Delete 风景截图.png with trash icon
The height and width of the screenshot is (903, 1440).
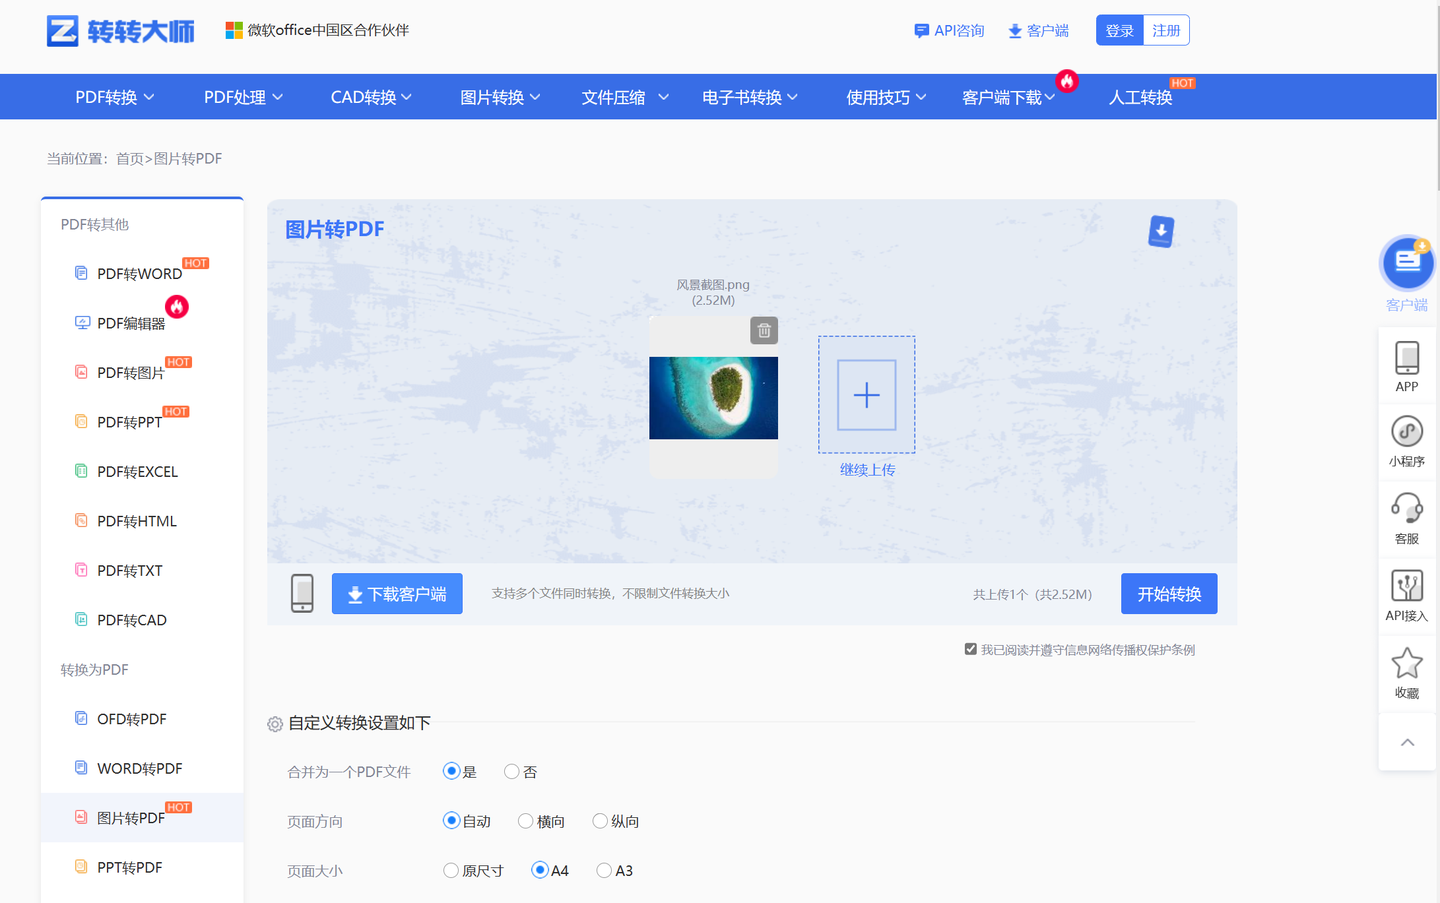[x=764, y=330]
